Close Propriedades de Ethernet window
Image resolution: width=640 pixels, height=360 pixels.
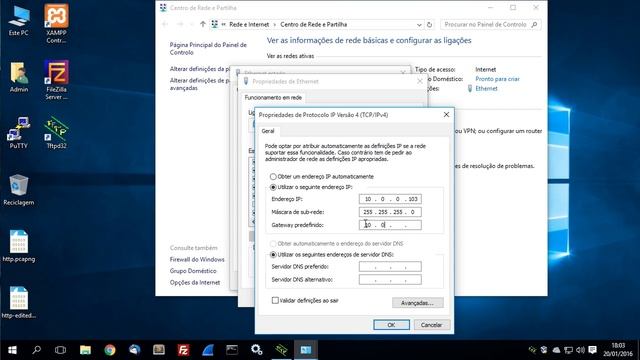coord(420,82)
